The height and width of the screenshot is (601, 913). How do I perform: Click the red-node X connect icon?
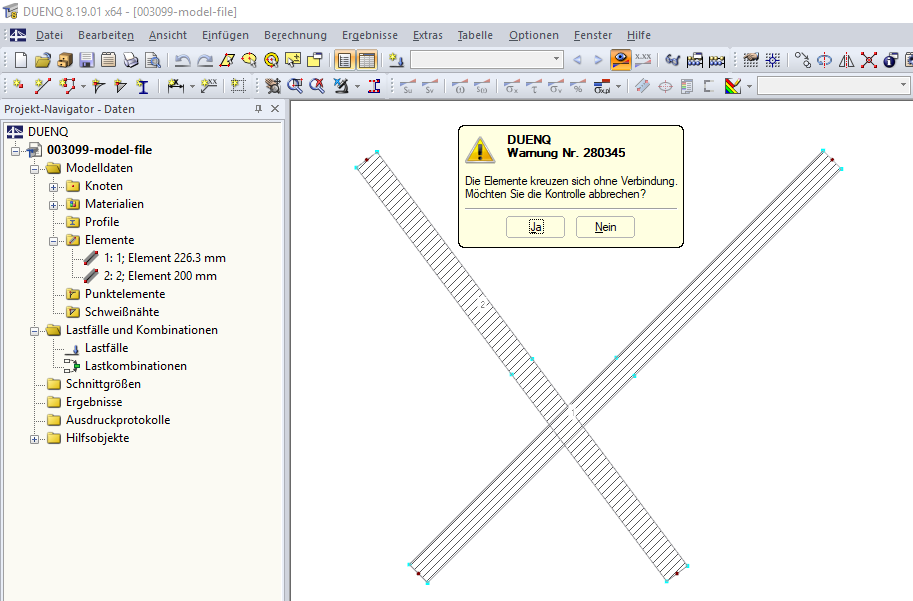869,60
